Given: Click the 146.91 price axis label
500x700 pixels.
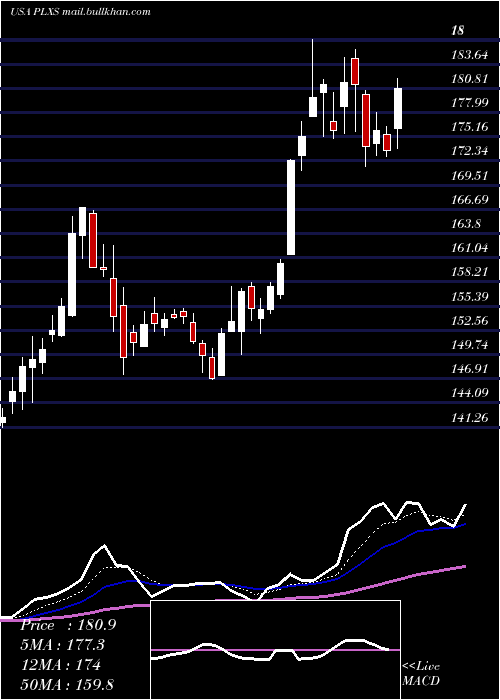Looking at the screenshot, I should (x=469, y=369).
